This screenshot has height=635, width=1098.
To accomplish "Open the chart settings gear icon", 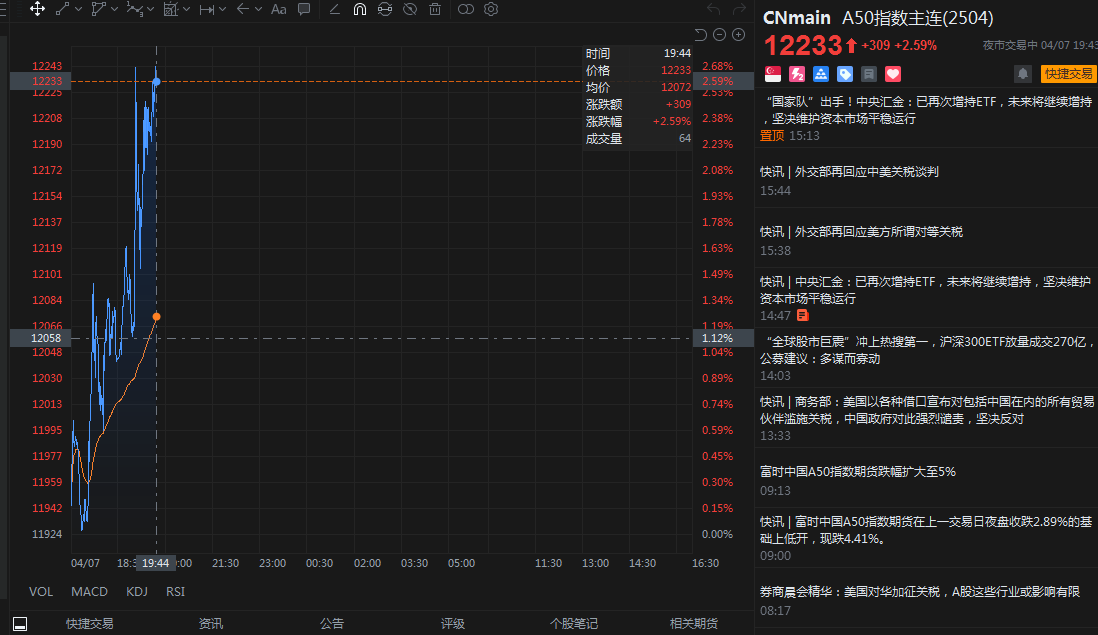I will [x=491, y=9].
